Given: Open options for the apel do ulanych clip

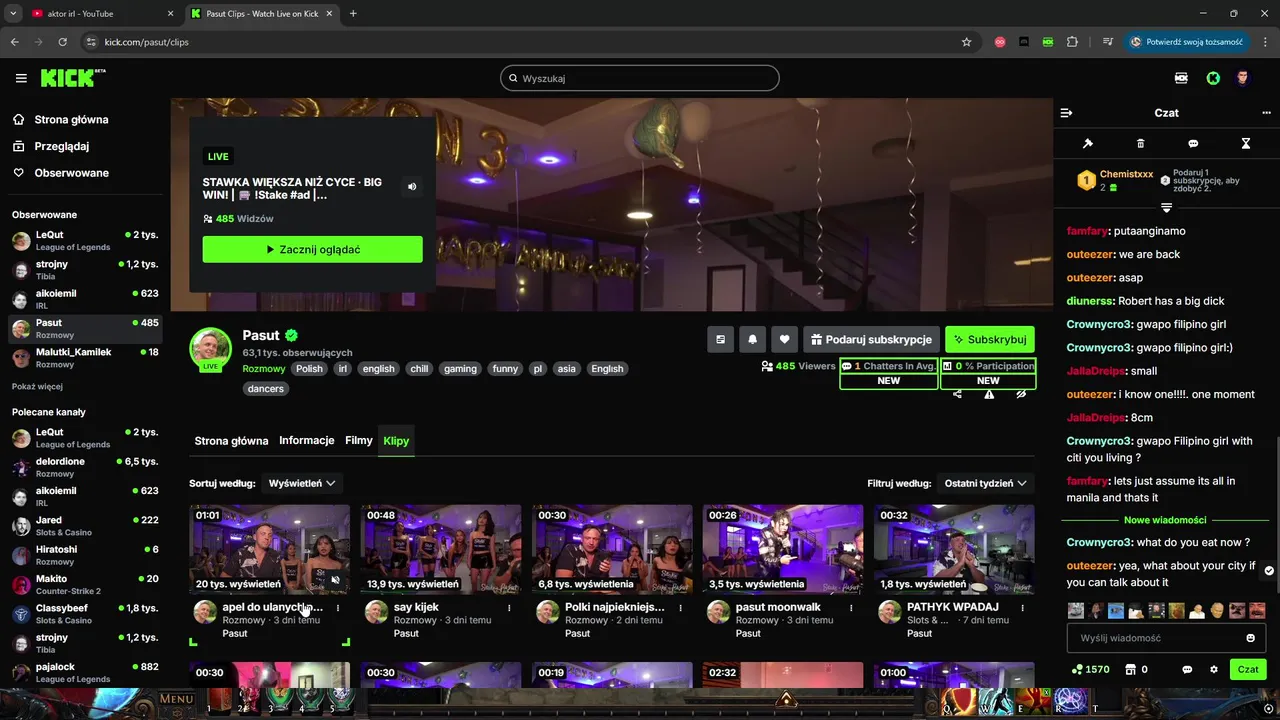Looking at the screenshot, I should pos(338,607).
